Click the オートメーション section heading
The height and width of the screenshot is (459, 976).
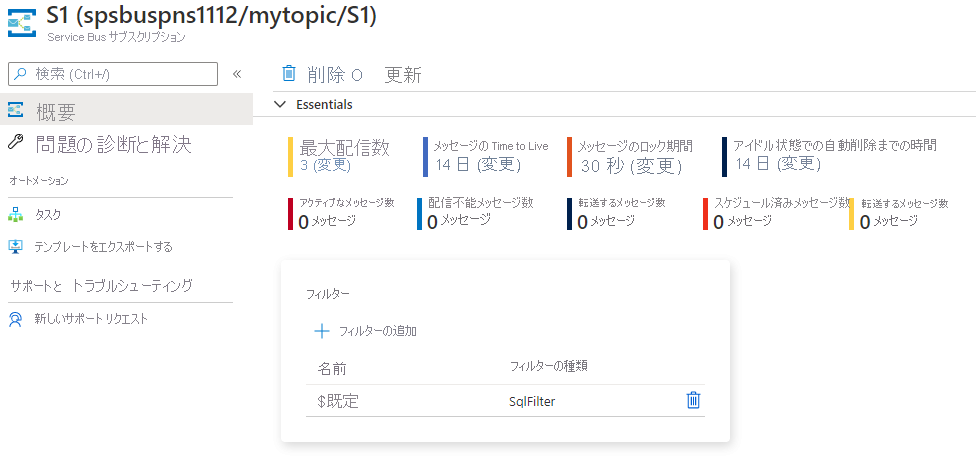[39, 181]
